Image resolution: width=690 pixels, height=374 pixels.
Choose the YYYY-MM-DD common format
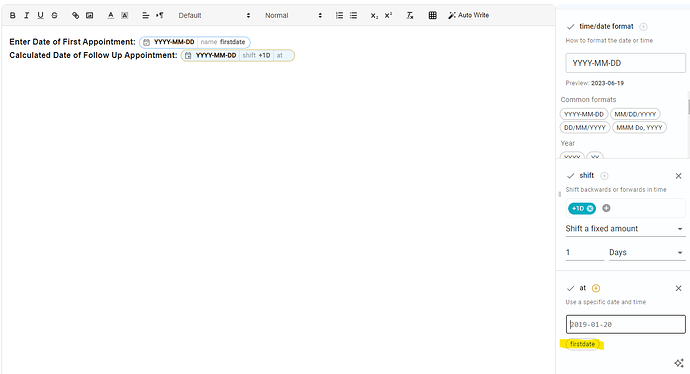point(584,114)
